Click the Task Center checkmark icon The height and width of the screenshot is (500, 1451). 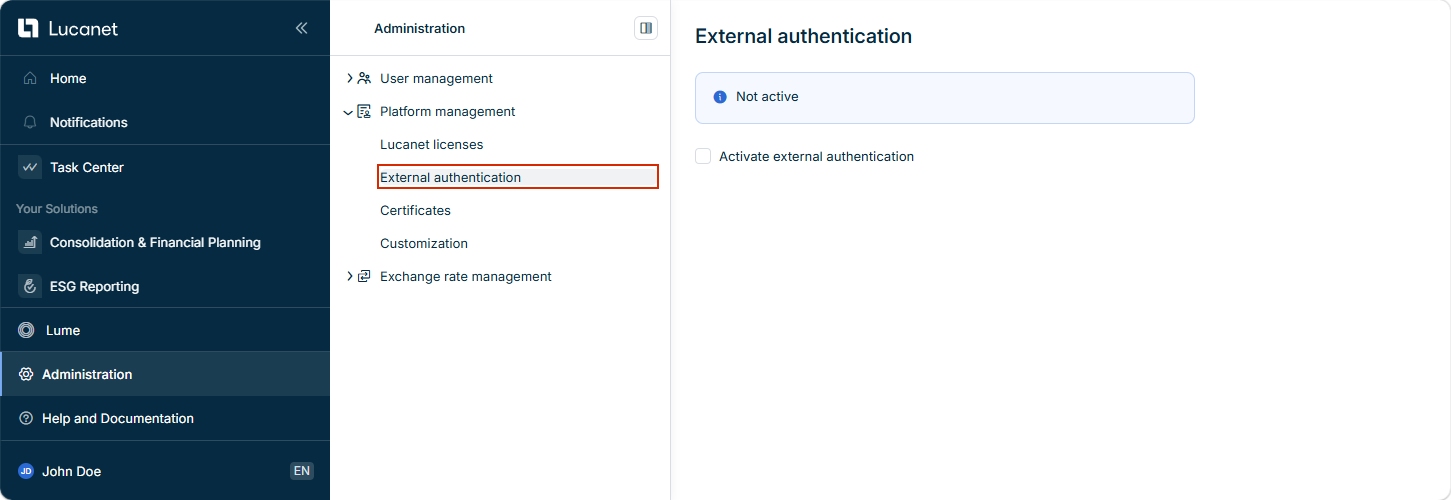pyautogui.click(x=30, y=167)
